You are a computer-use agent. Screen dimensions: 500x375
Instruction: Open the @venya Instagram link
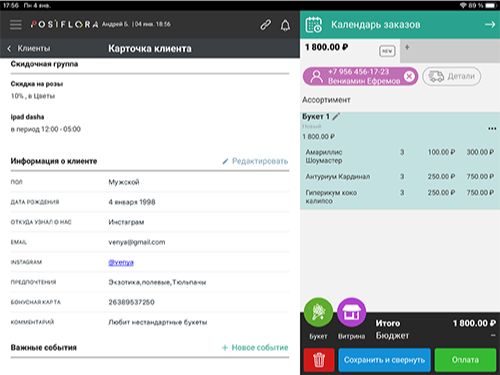[121, 262]
